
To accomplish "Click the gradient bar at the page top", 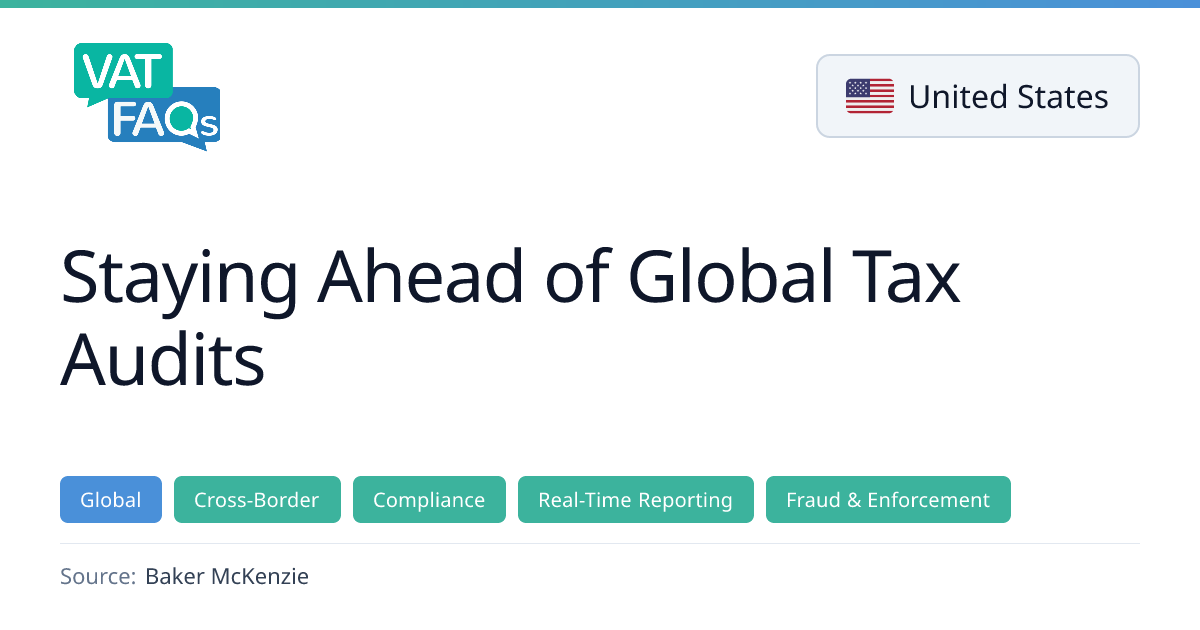I will coord(600,3).
